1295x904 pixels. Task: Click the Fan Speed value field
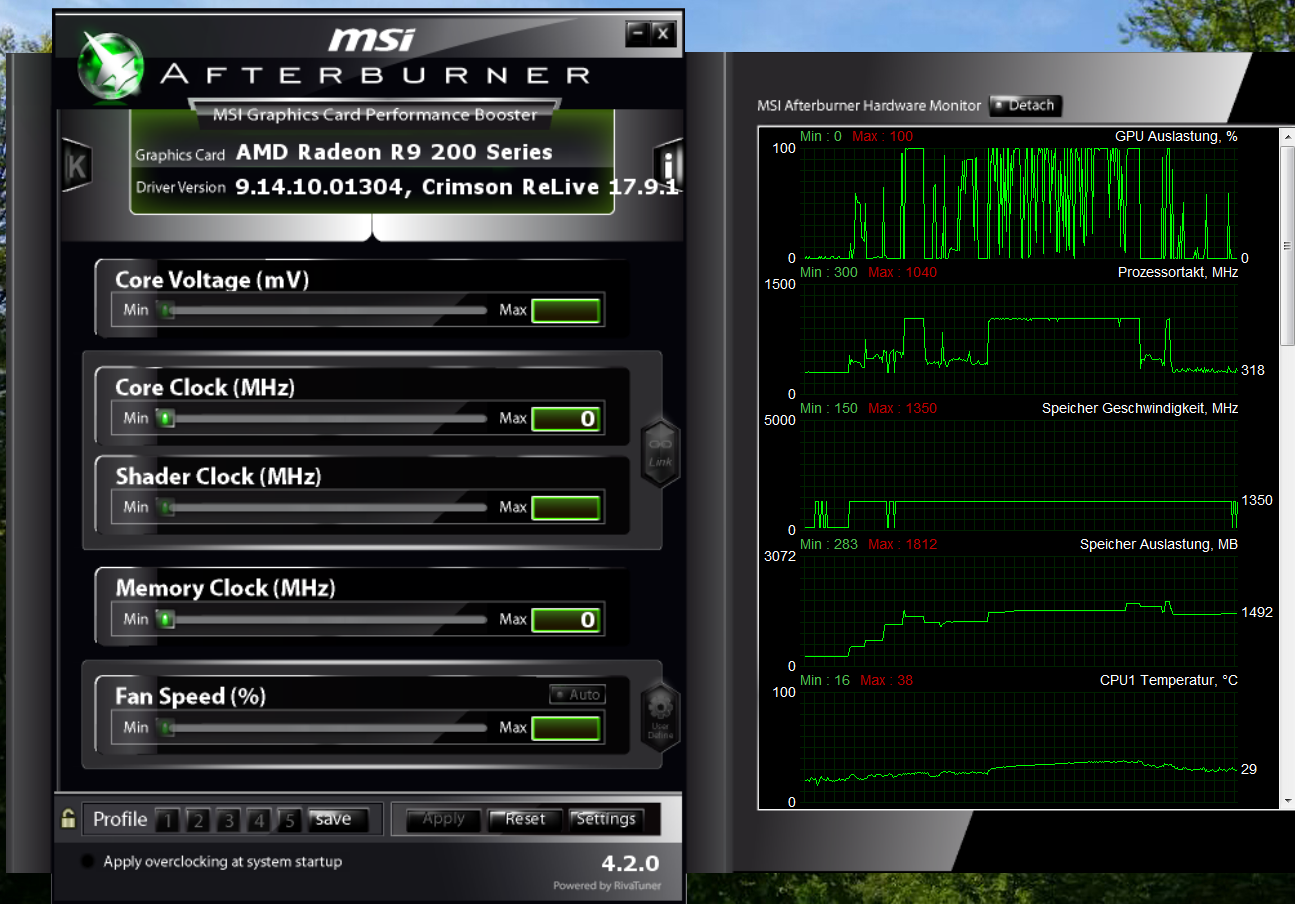(x=566, y=727)
